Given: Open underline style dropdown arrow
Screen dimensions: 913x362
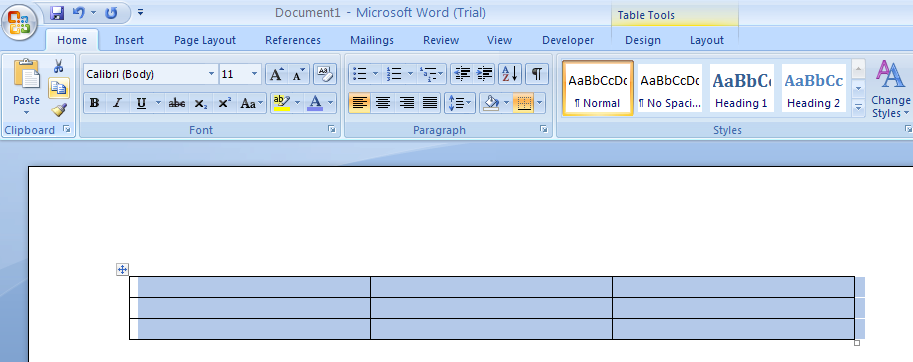Looking at the screenshot, I should [x=158, y=104].
